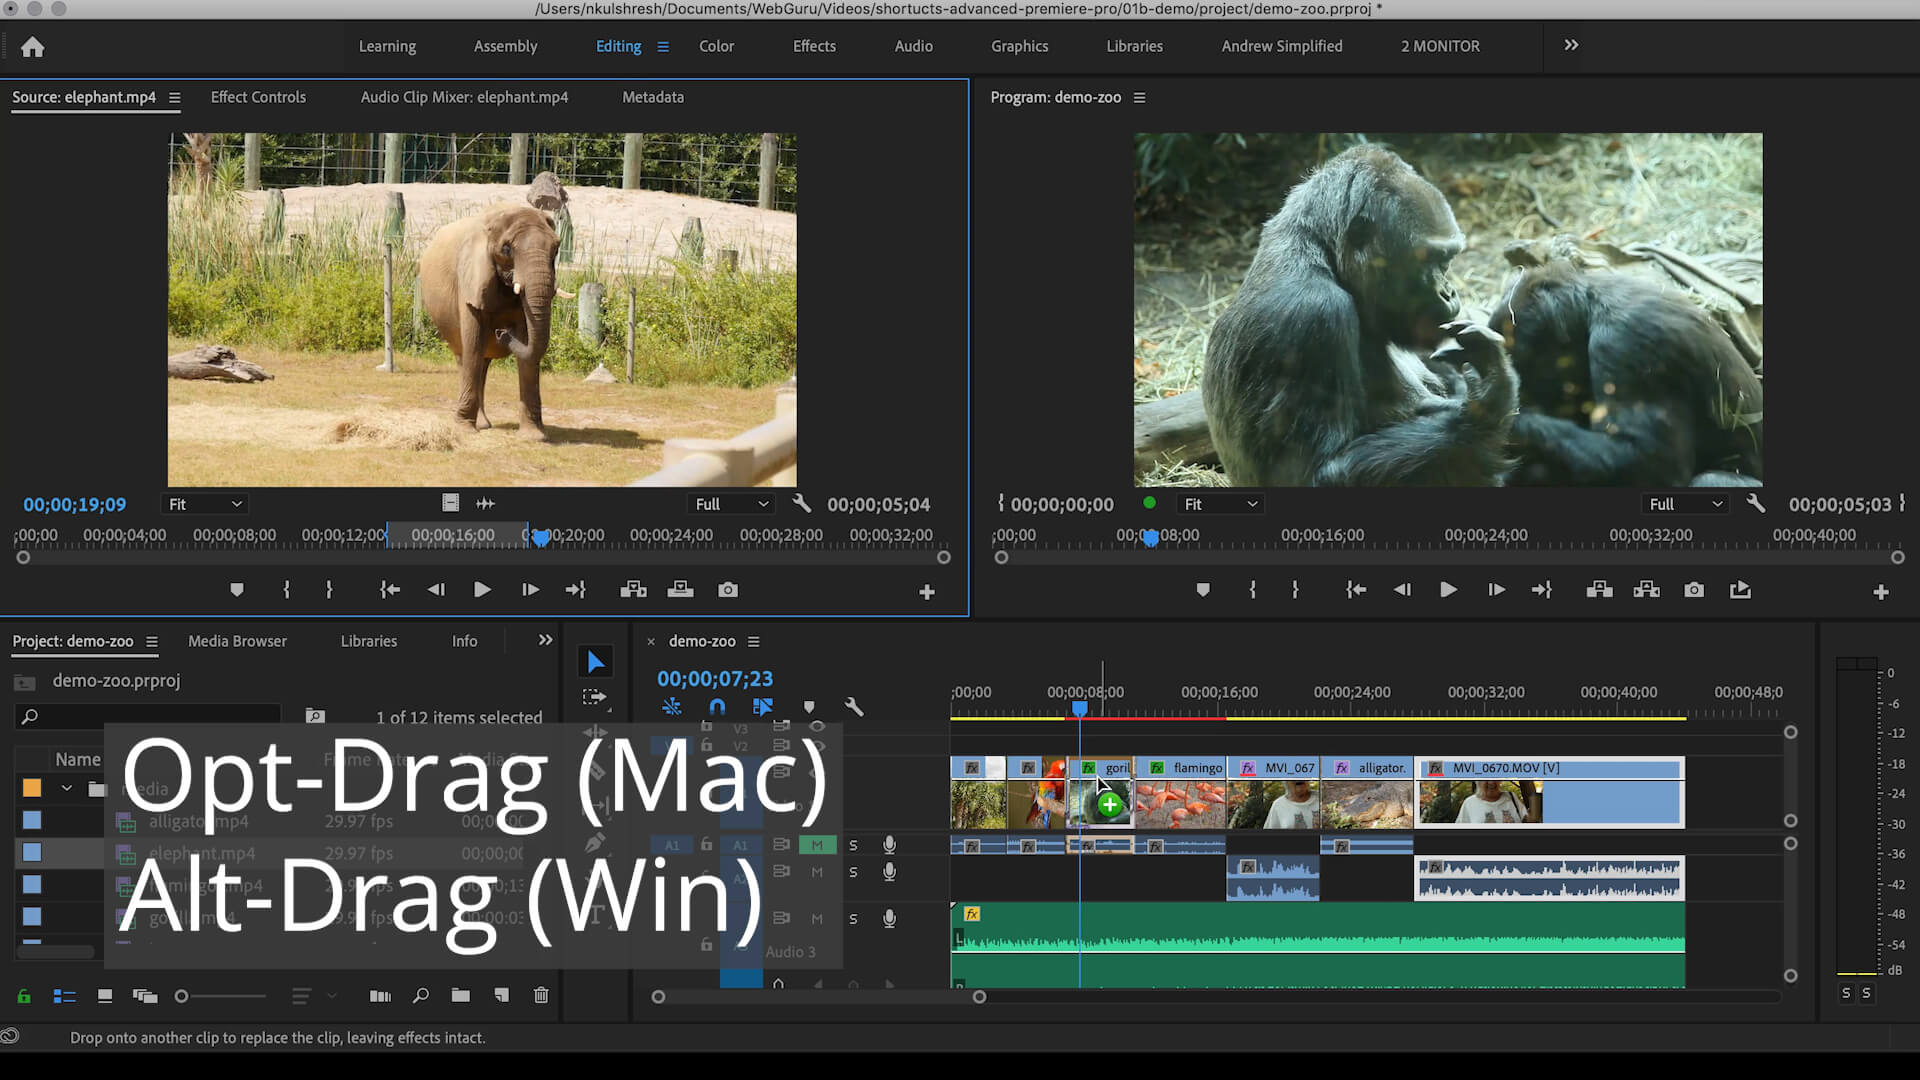Show hidden Project panel tabs chevron
This screenshot has height=1080, width=1920.
pyautogui.click(x=545, y=640)
